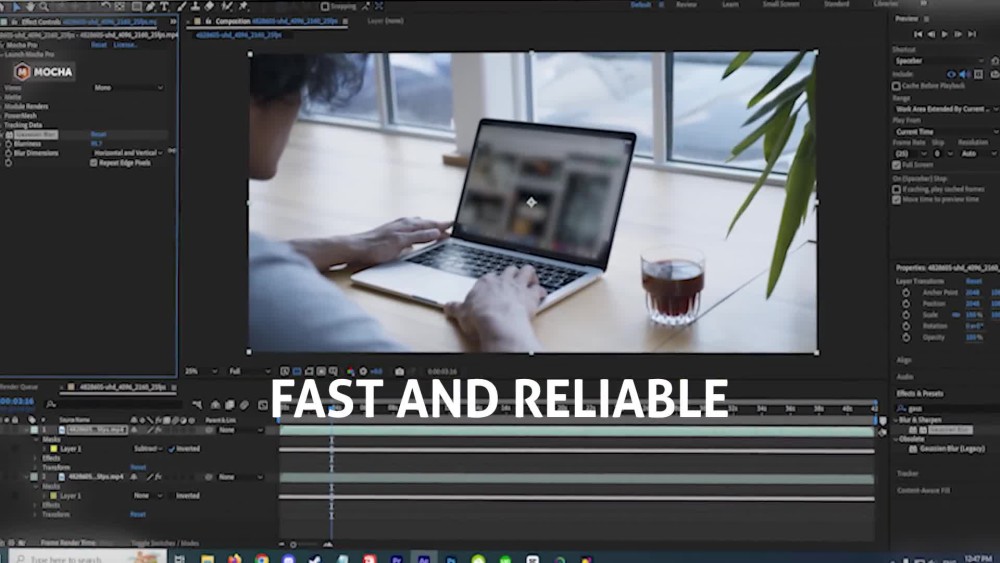Click Reset for the Gaussian Blur effect

coord(98,135)
